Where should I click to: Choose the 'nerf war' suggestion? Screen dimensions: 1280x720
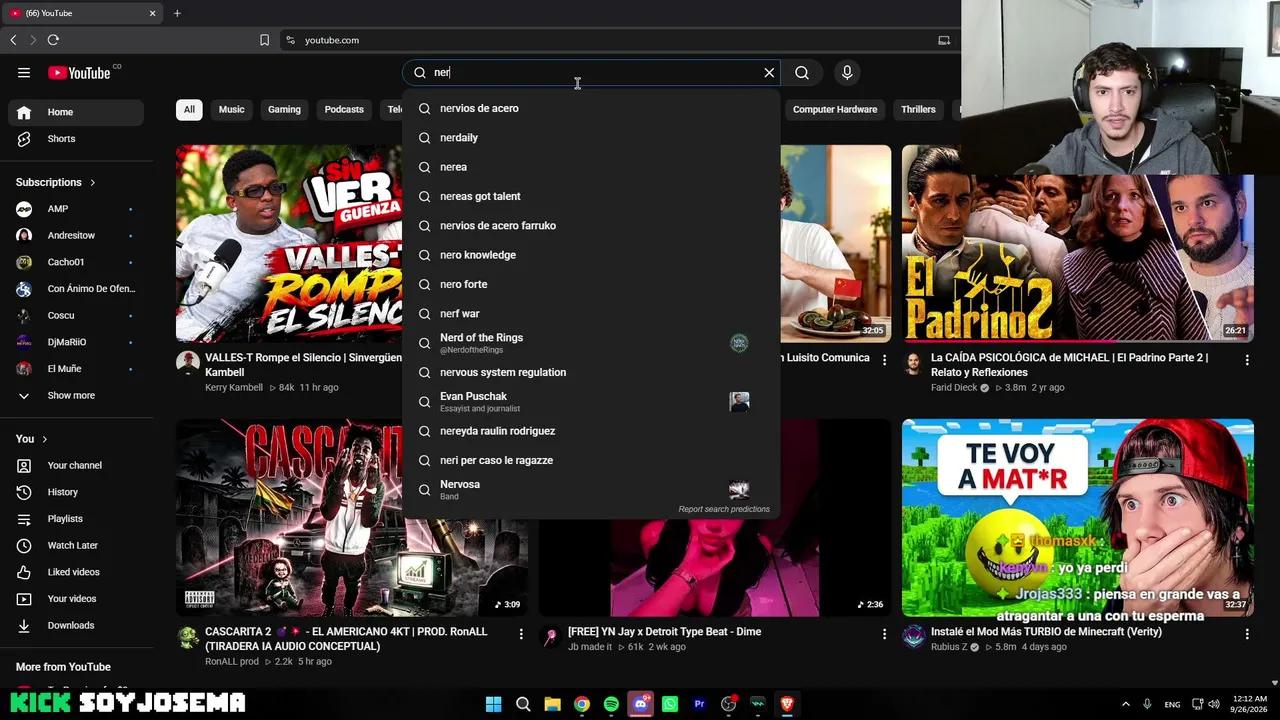591,313
